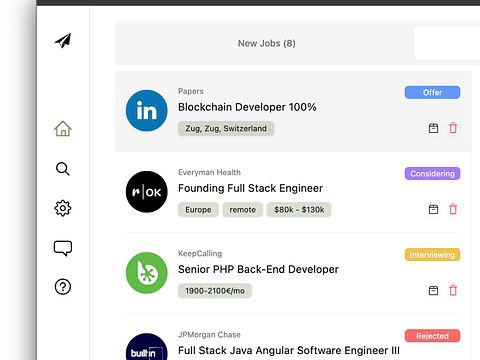The image size is (480, 360).
Task: Archive the Founding Full Stack Engineer job
Action: click(433, 209)
